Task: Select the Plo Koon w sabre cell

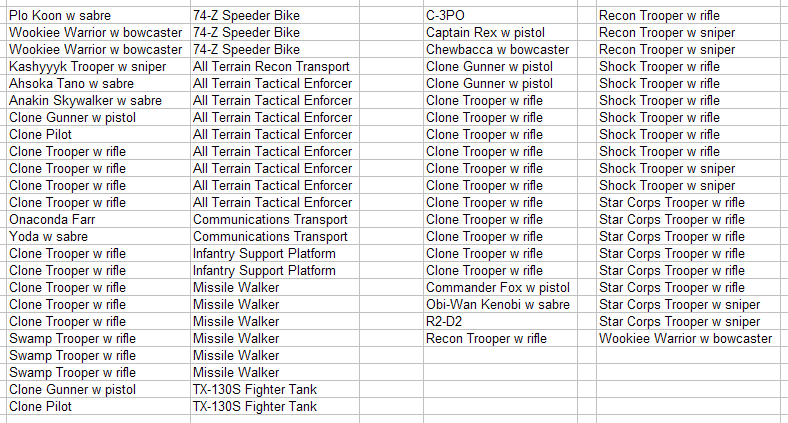Action: pyautogui.click(x=98, y=16)
